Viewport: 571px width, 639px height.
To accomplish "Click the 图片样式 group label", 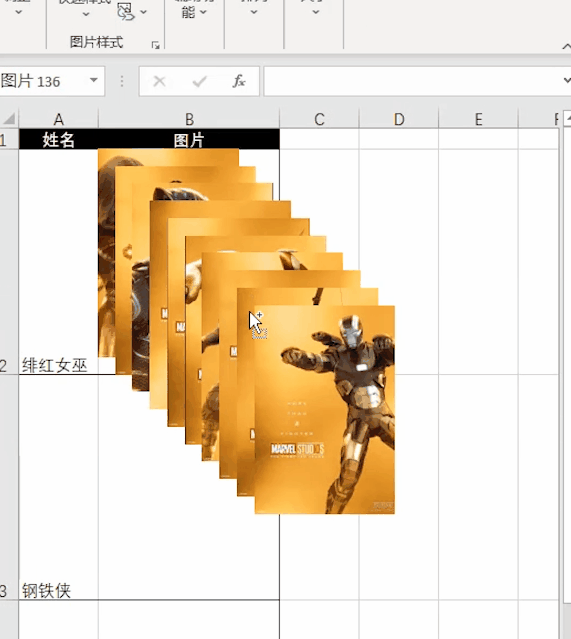I will tap(96, 42).
